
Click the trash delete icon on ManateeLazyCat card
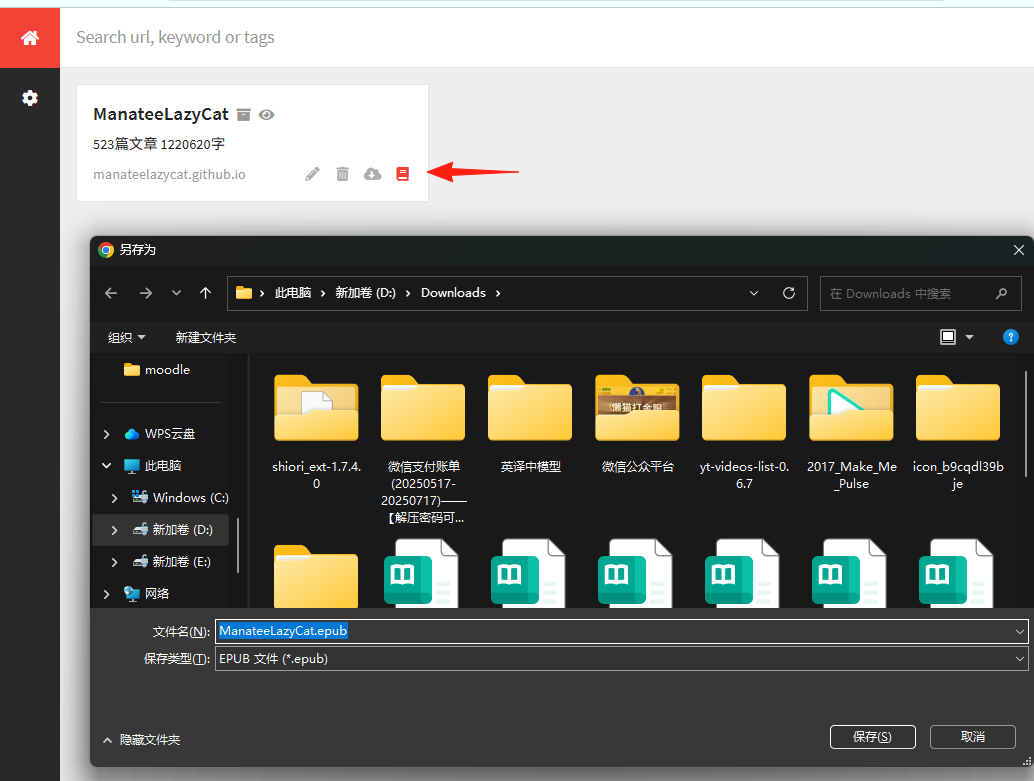point(342,173)
